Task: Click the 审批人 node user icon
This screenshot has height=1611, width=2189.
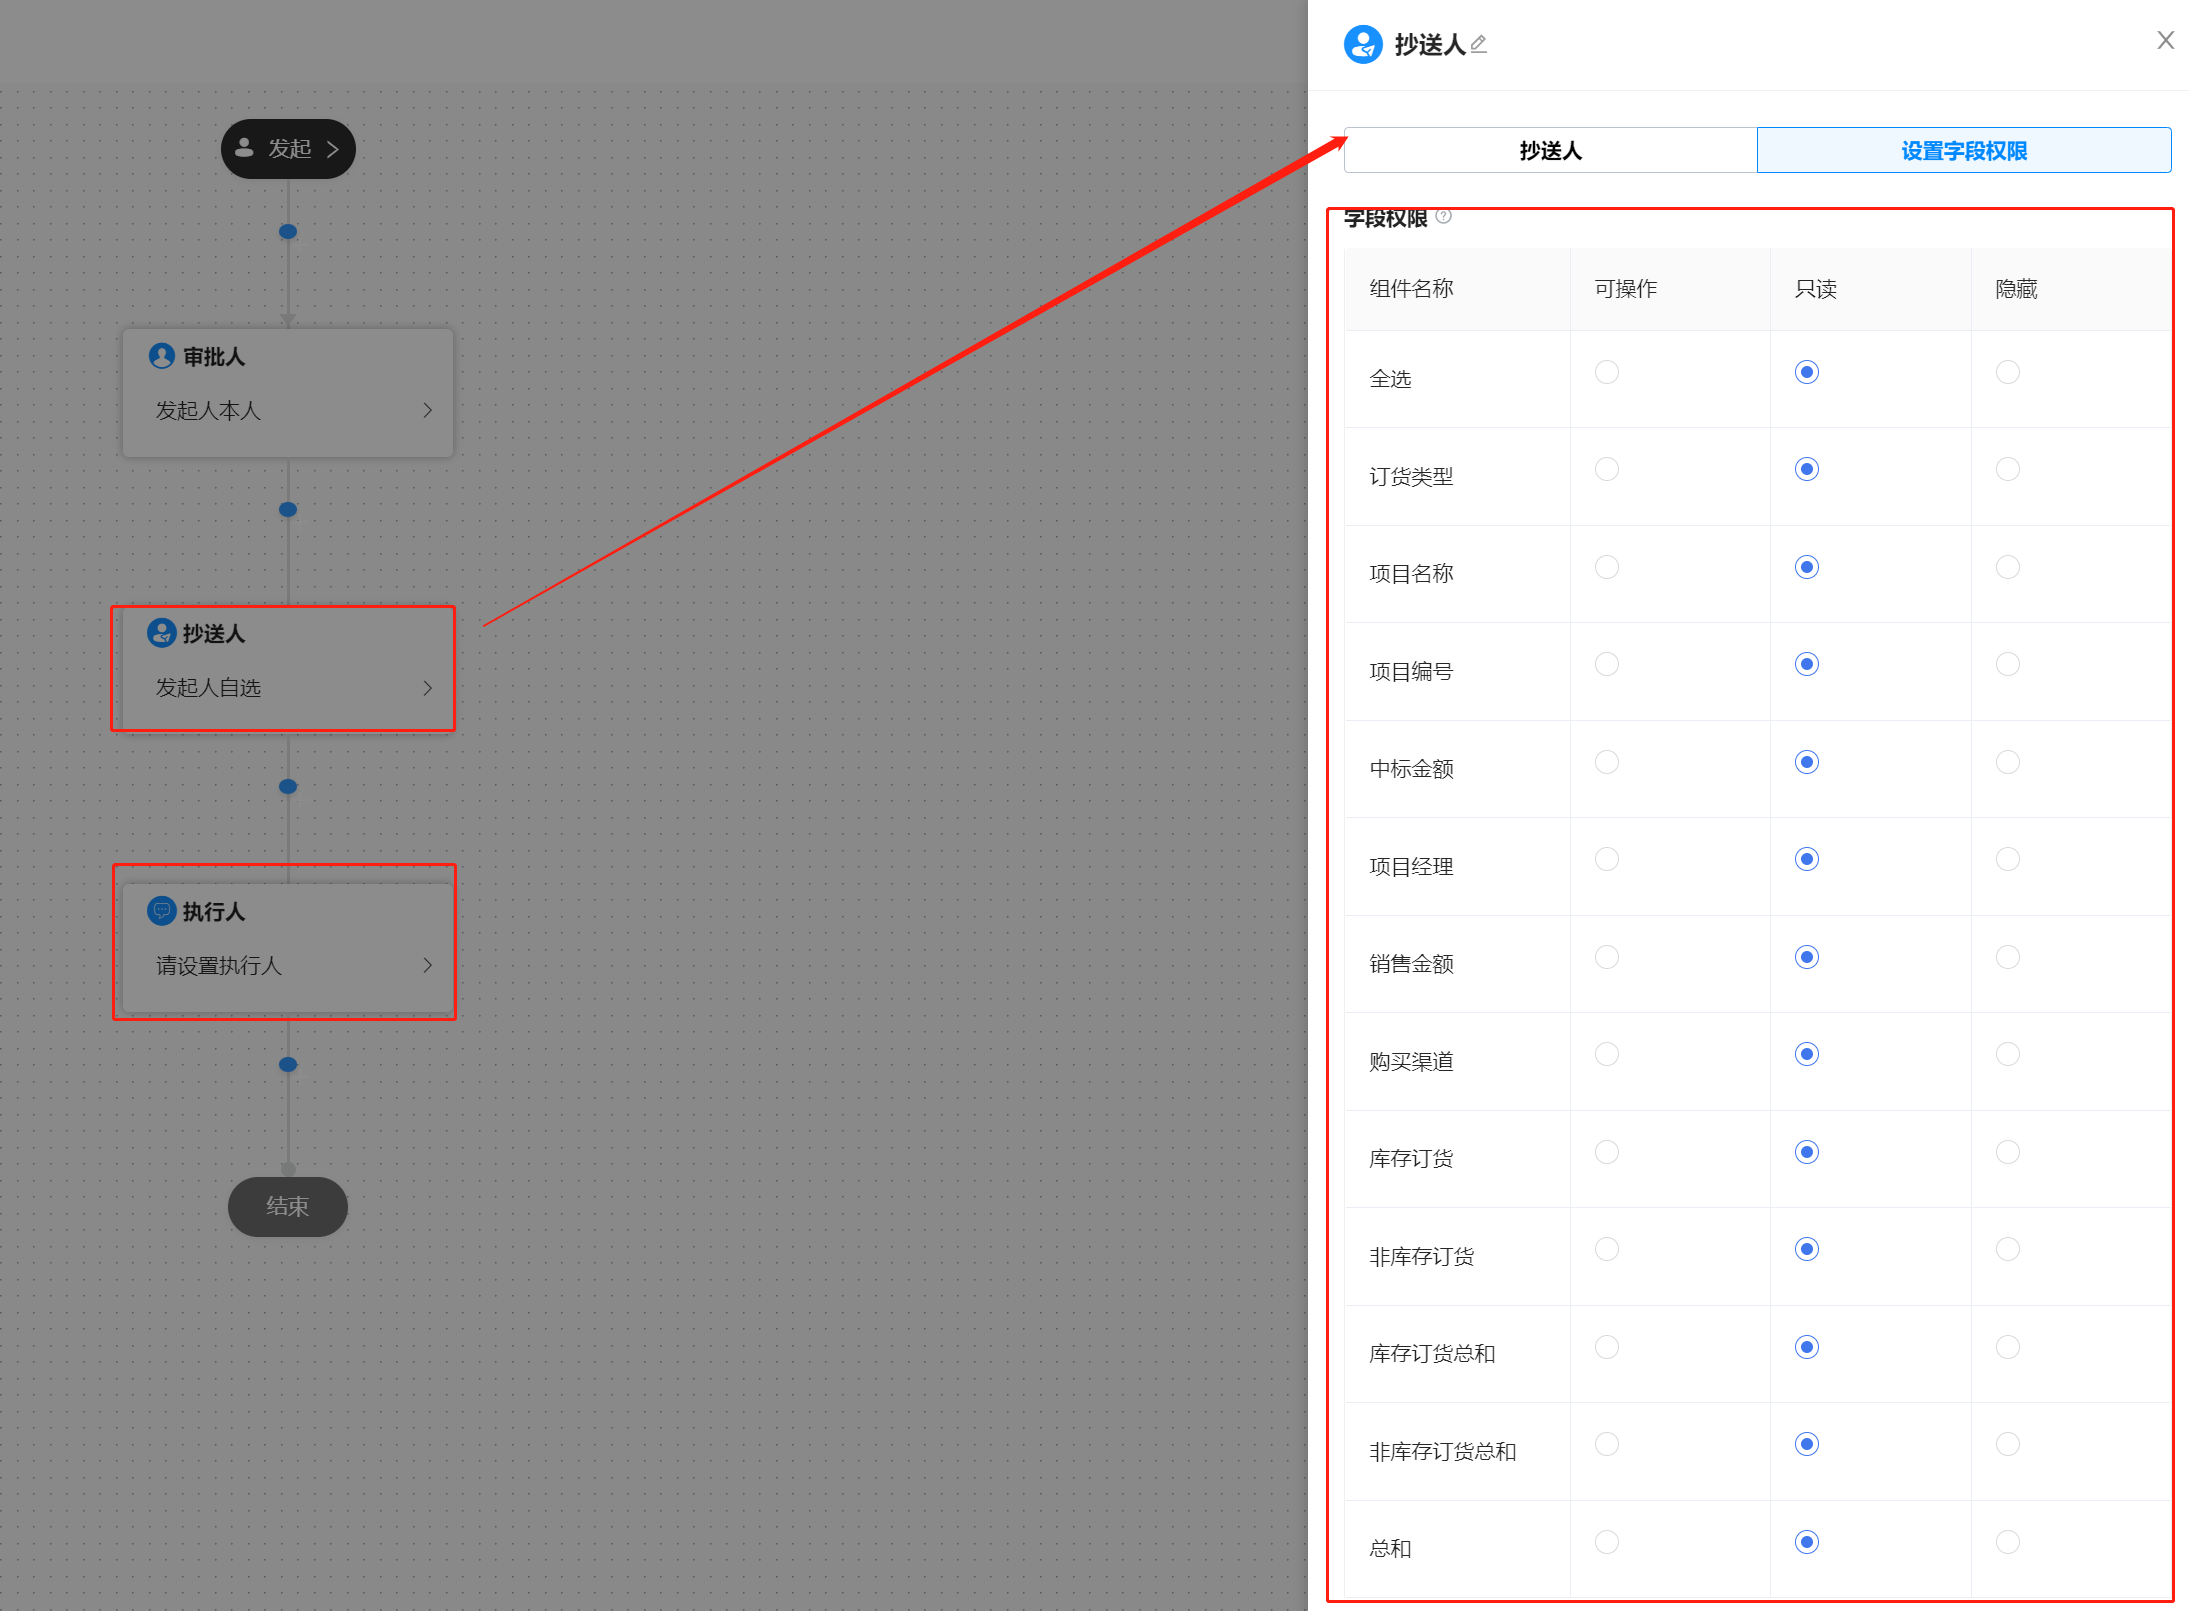Action: tap(161, 356)
